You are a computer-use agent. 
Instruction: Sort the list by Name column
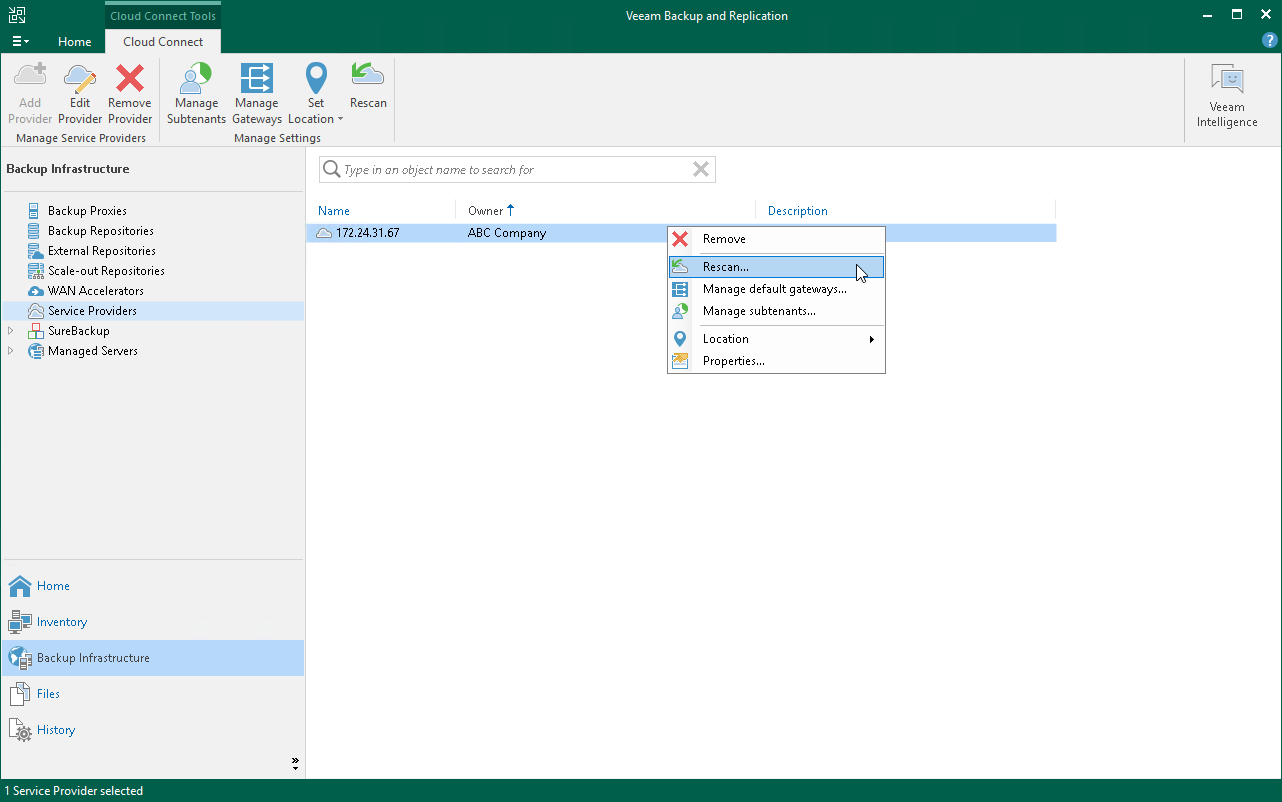pyautogui.click(x=334, y=211)
